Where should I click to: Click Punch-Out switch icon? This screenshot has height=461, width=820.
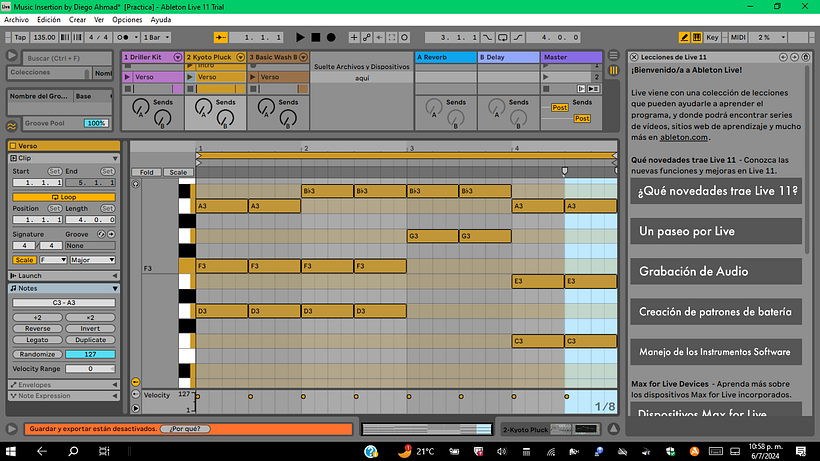518,37
